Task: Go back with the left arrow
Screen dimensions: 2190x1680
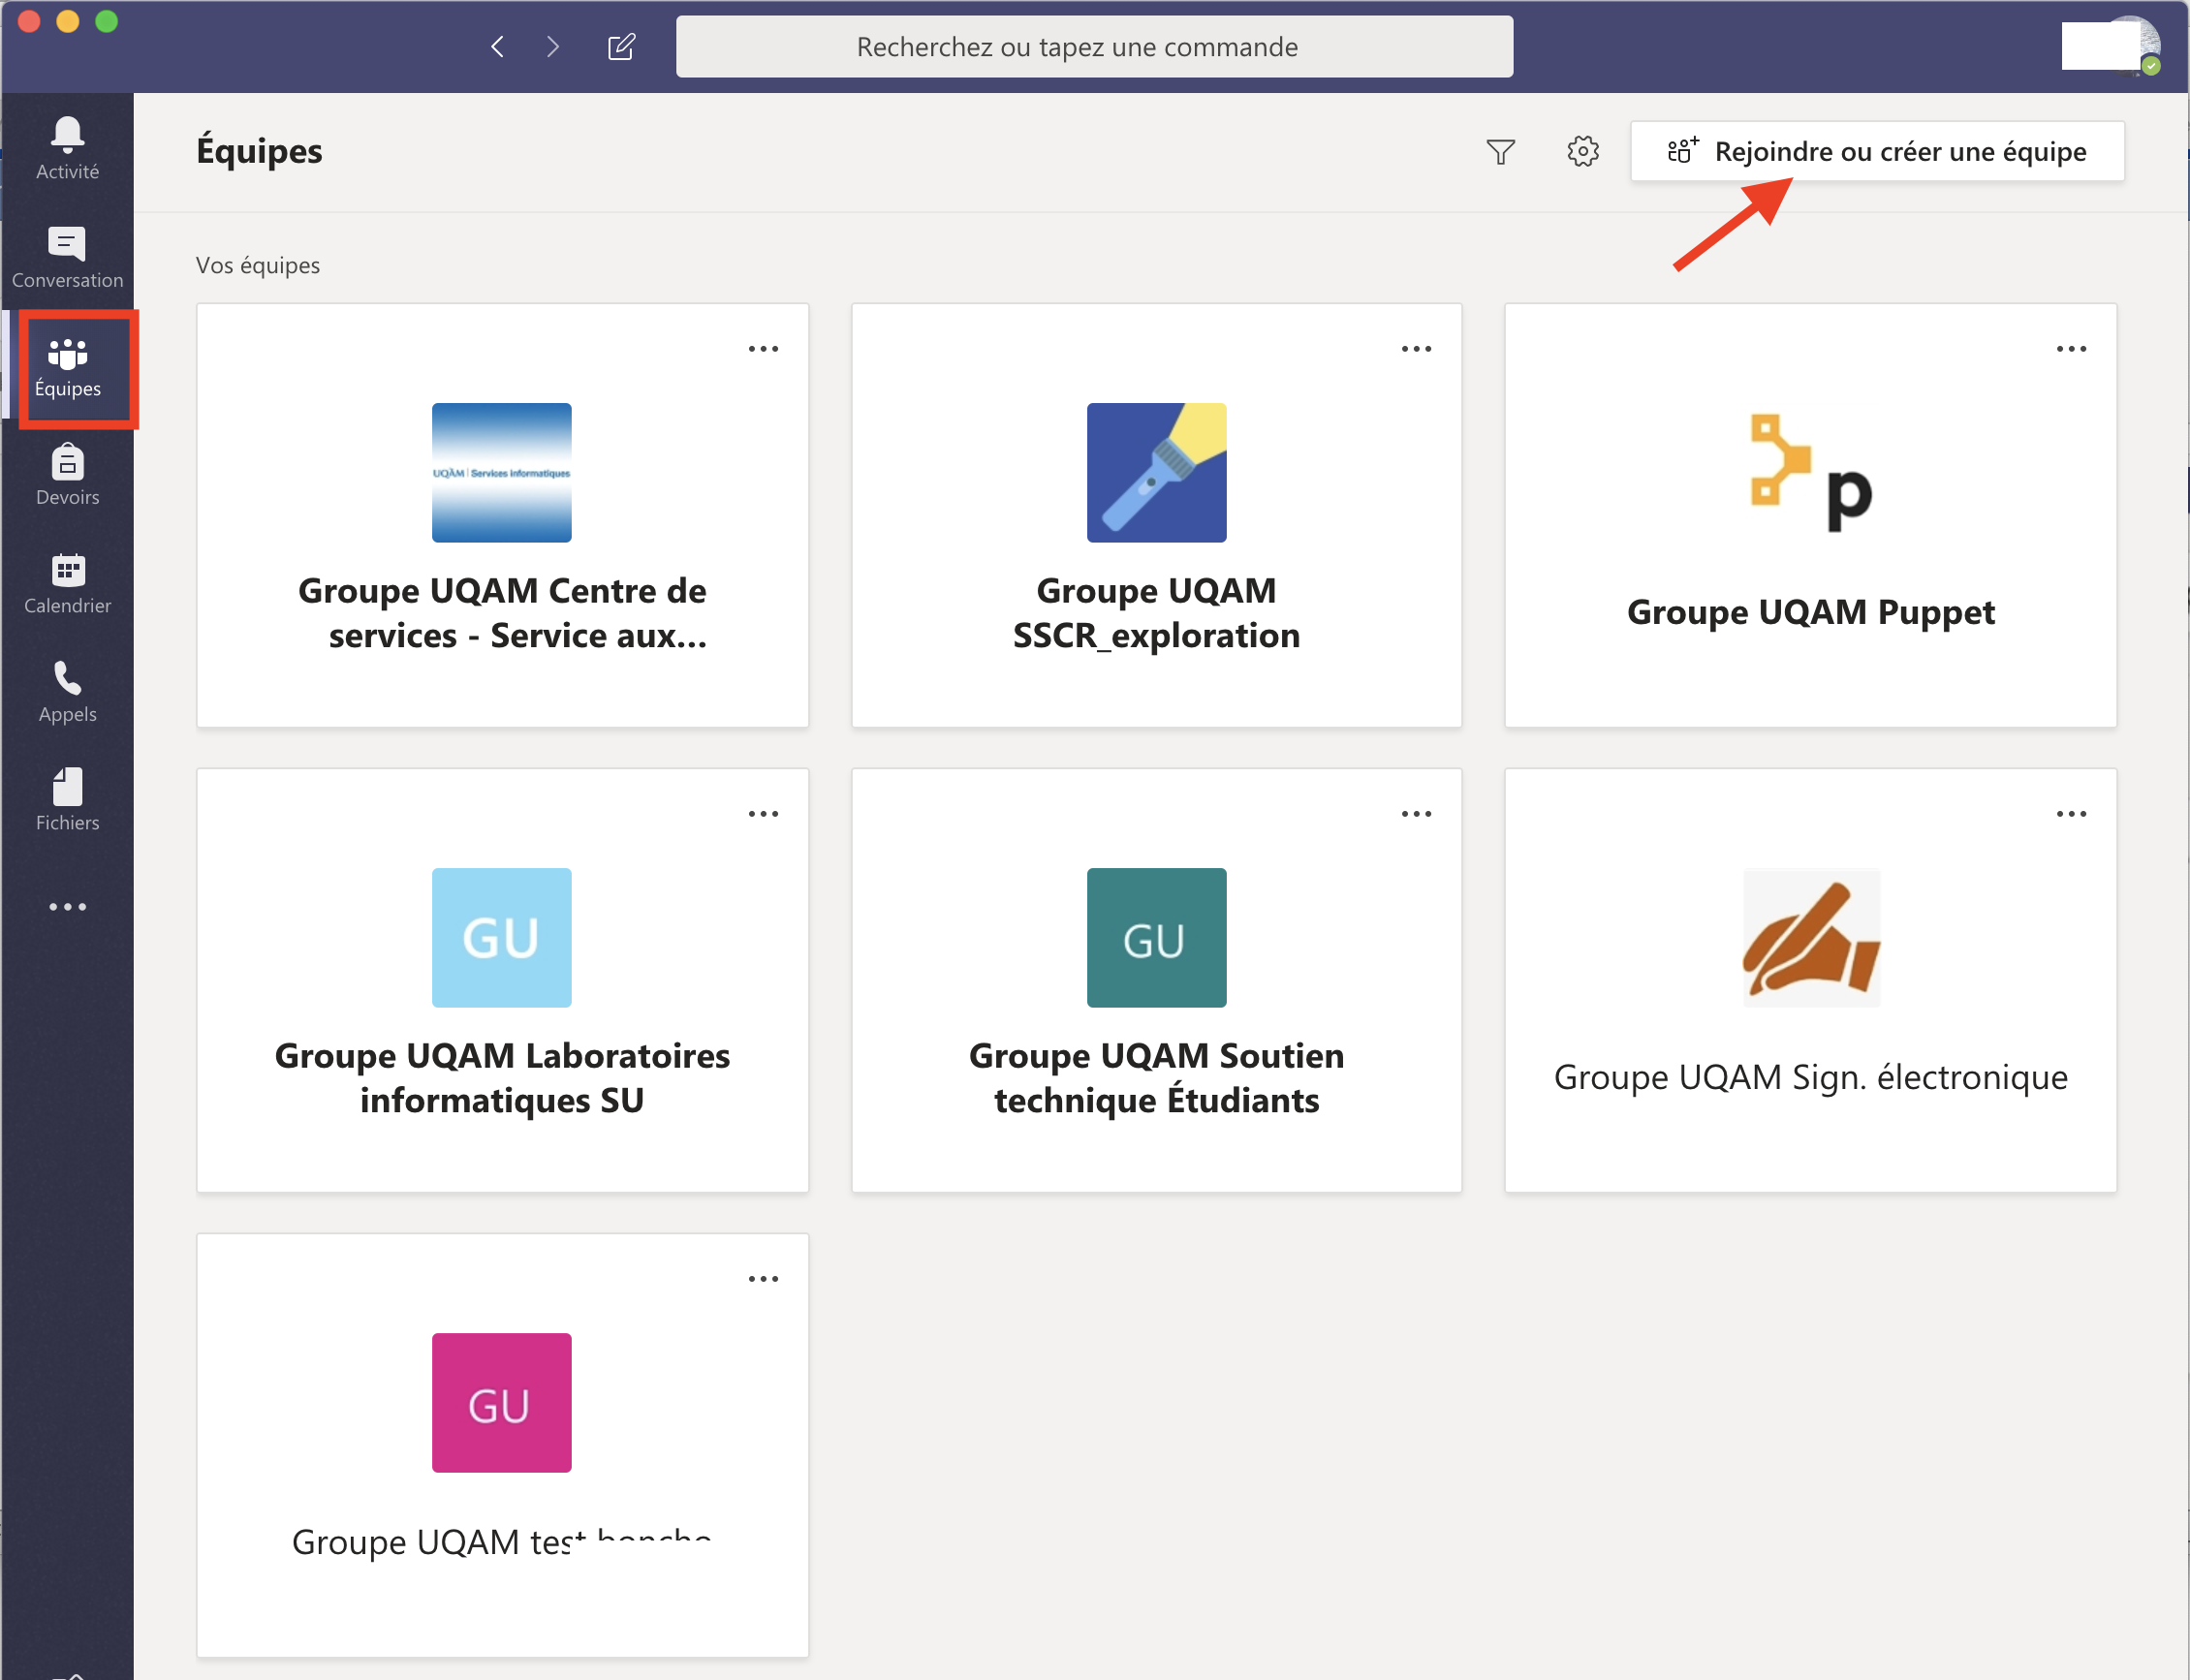Action: coord(497,46)
